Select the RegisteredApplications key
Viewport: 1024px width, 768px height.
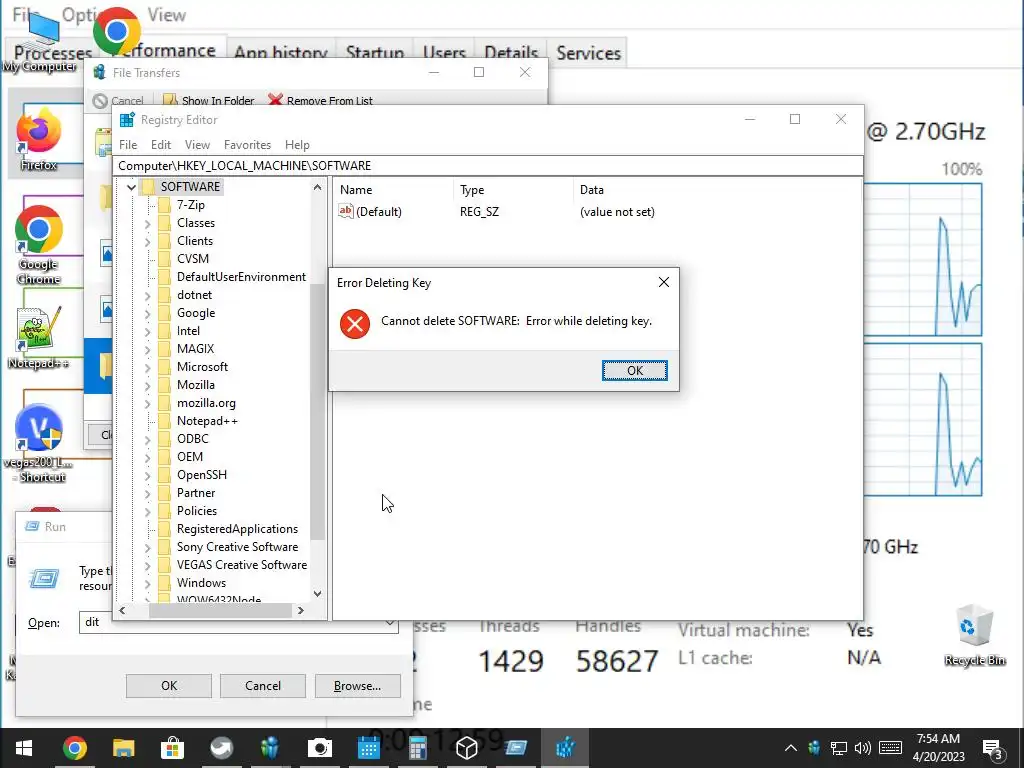tap(237, 529)
